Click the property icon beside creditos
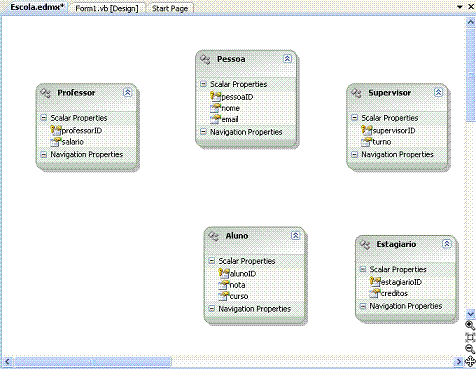This screenshot has width=476, height=369. (x=375, y=293)
